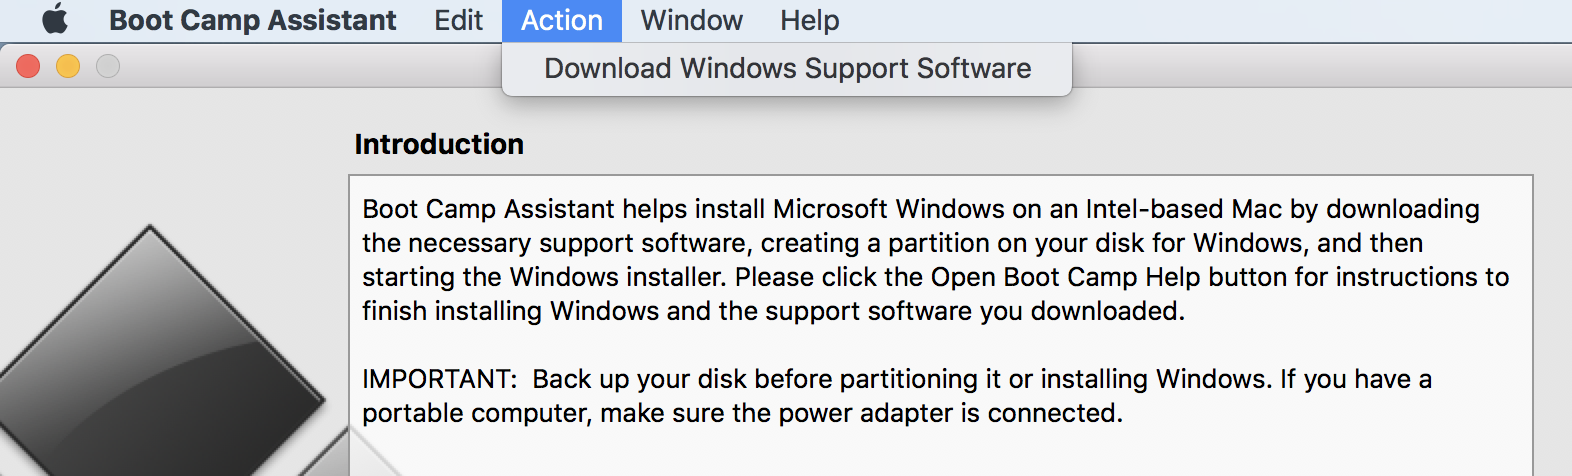This screenshot has width=1572, height=476.
Task: Click the empty window title bar
Action: [1300, 66]
